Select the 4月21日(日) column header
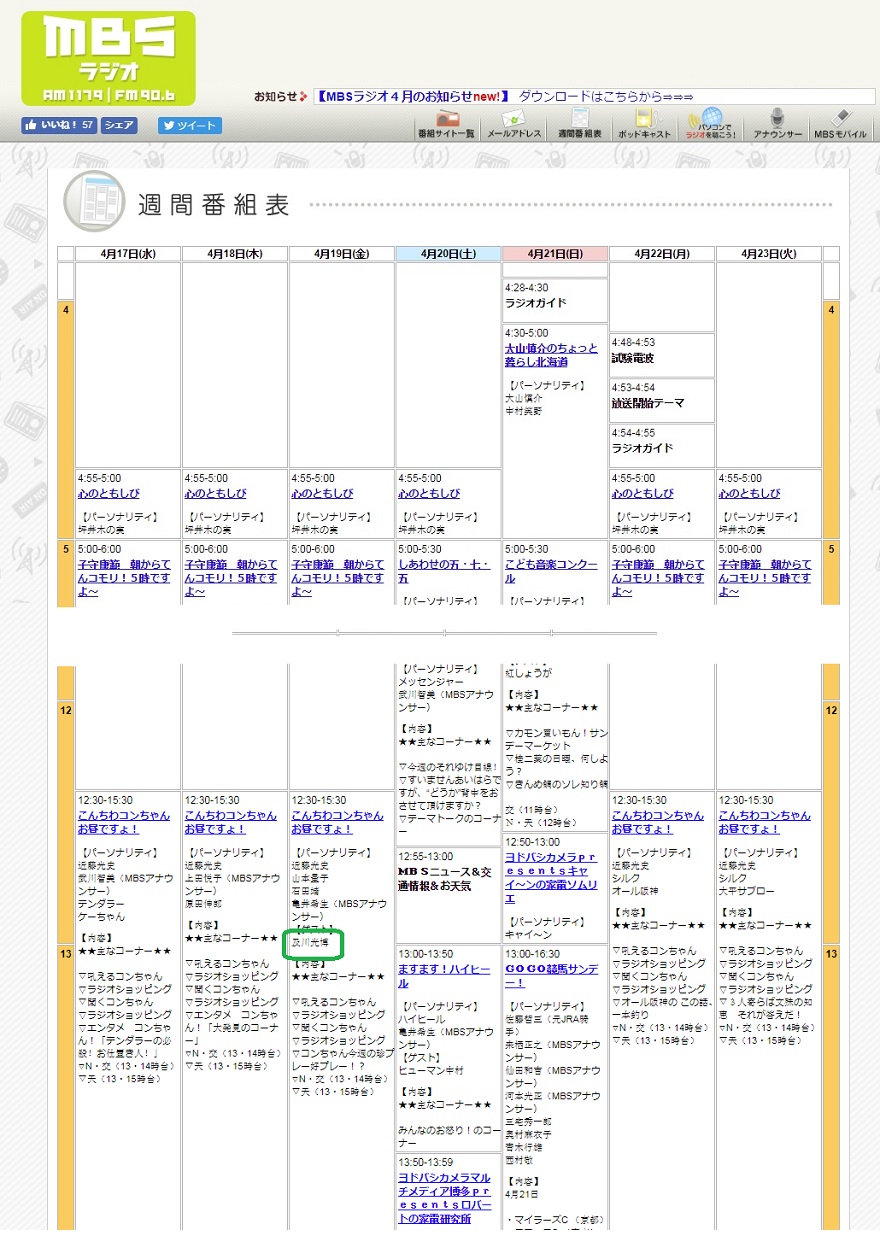Viewport: 880px width, 1250px height. tap(555, 254)
